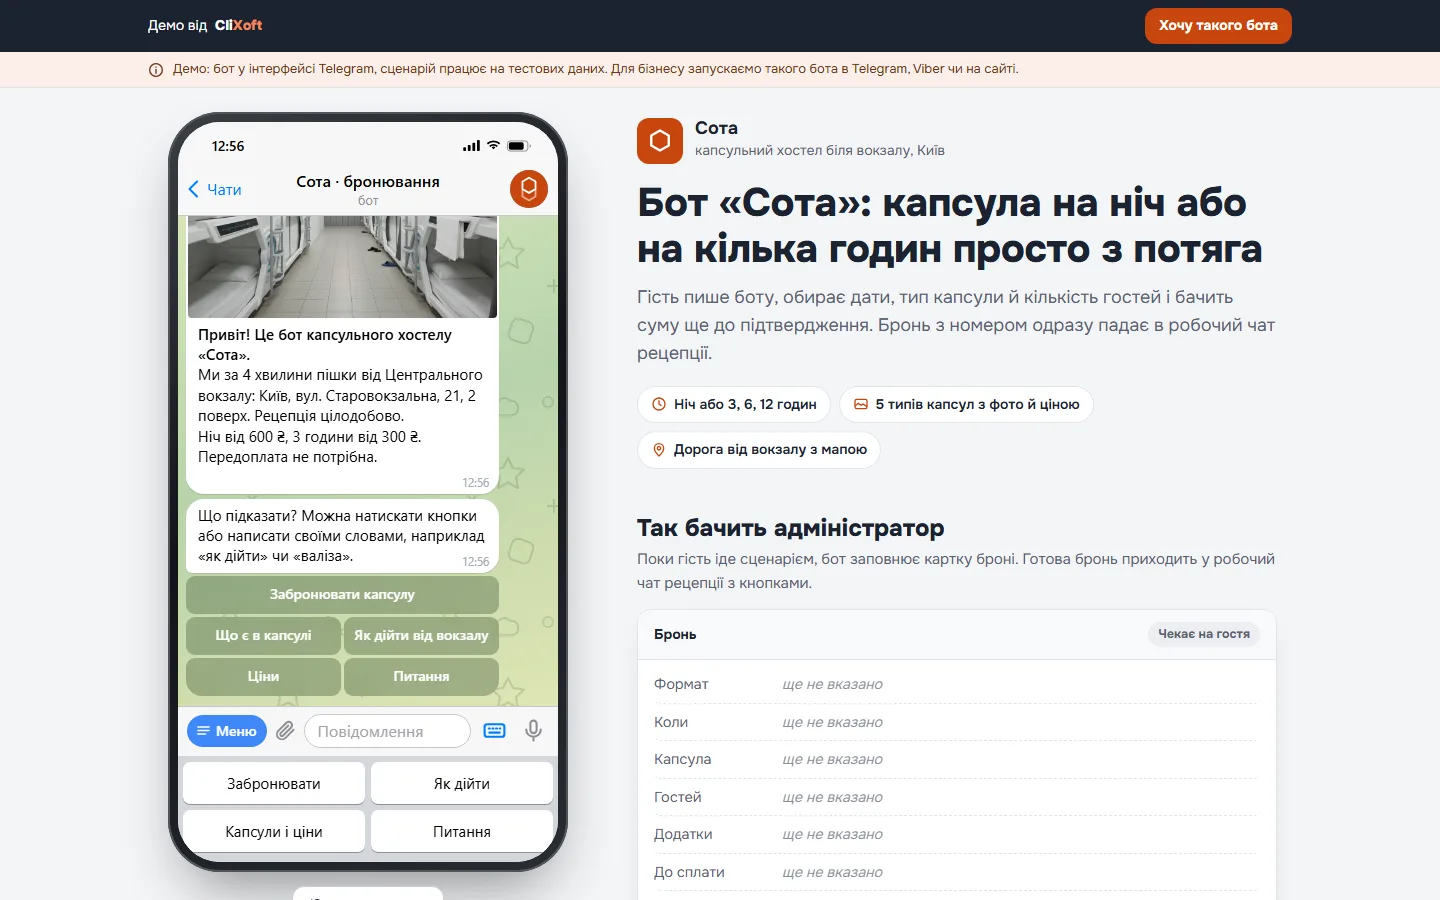
Task: Go back to Чати list
Action: point(215,189)
